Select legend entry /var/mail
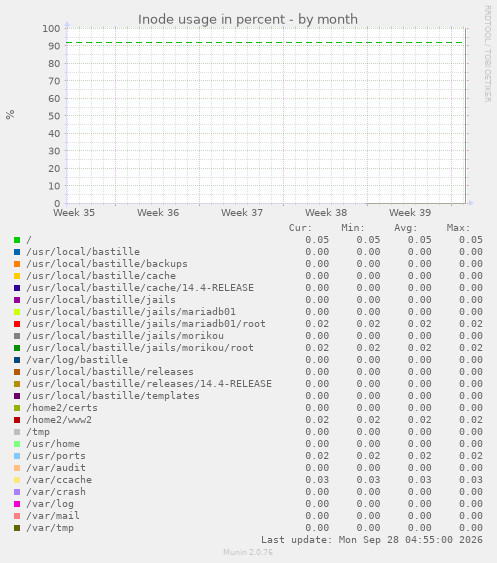Viewport: 497px width, 563px height. (53, 516)
